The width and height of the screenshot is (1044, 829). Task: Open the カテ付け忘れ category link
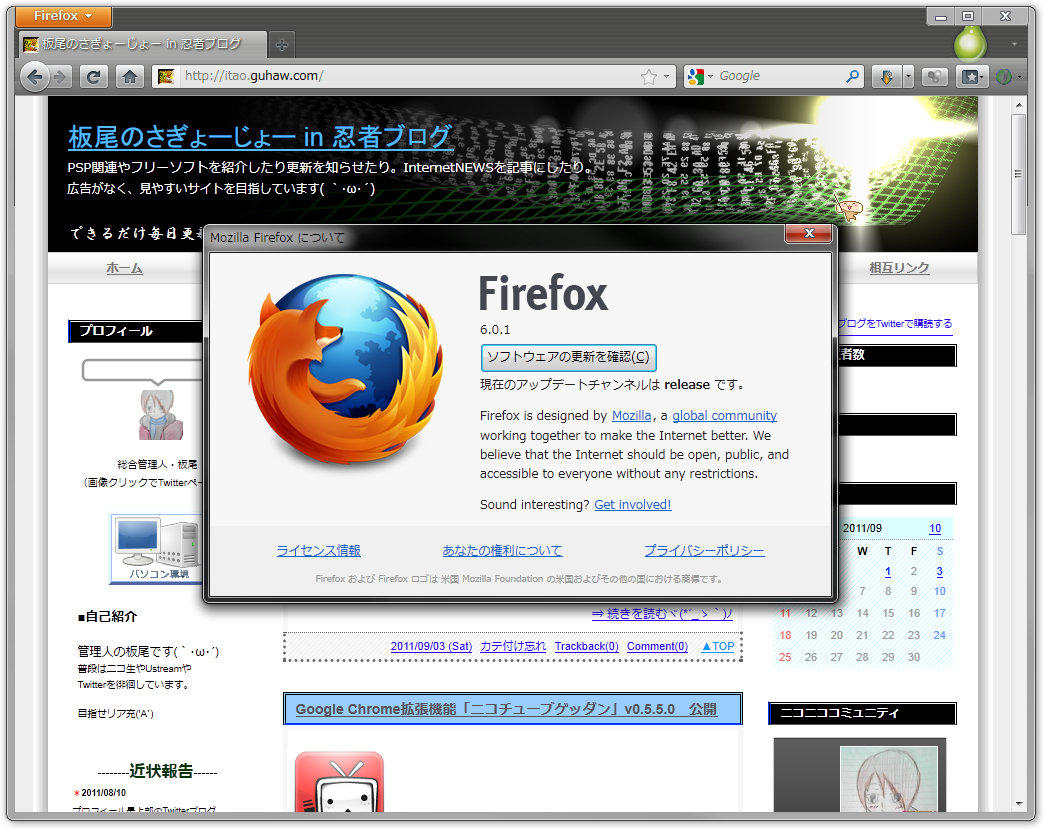click(513, 646)
